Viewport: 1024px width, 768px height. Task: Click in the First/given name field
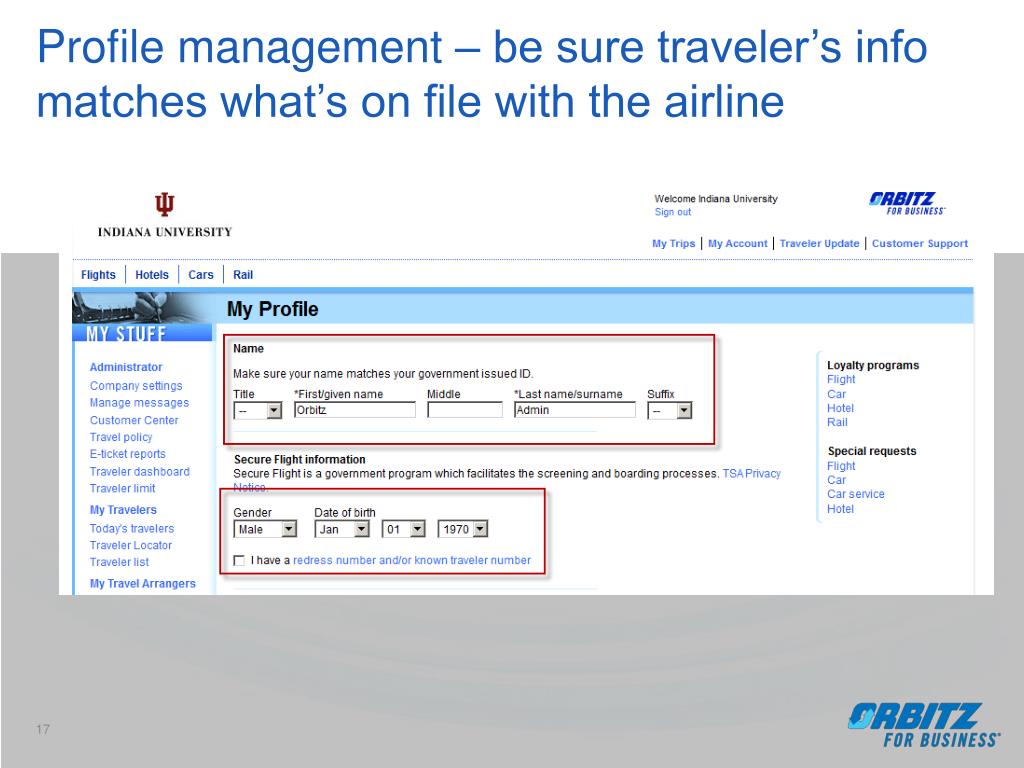click(x=355, y=410)
